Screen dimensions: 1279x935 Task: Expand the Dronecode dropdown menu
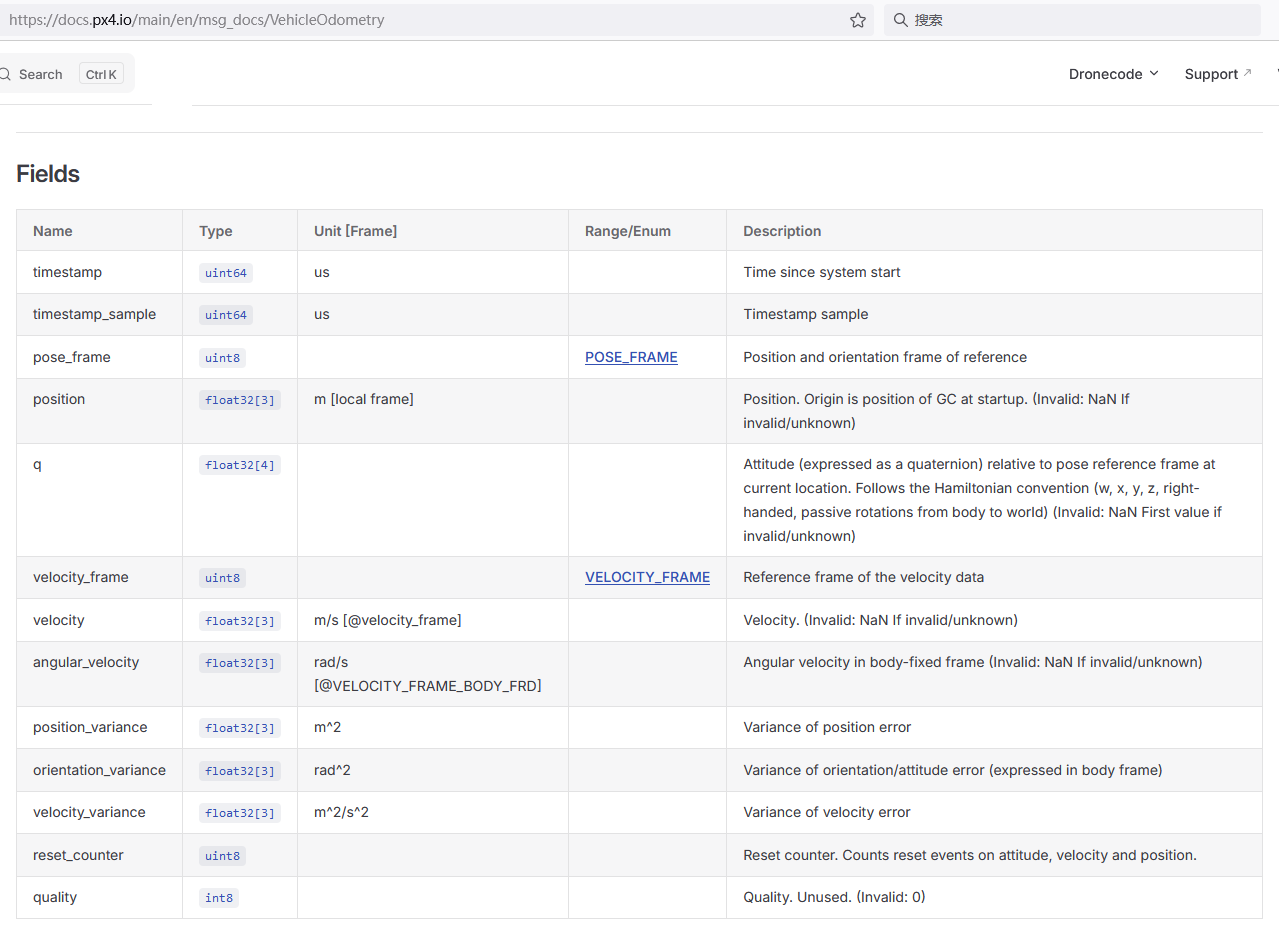[x=1114, y=74]
